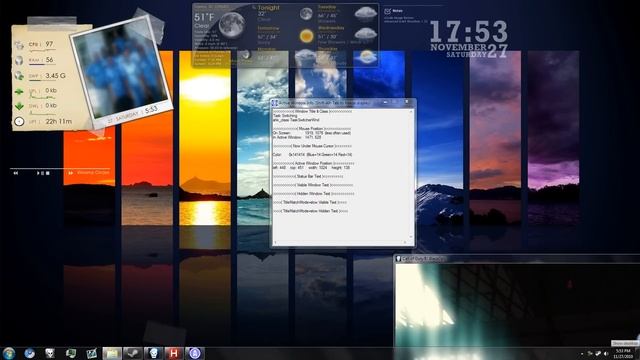Image resolution: width=640 pixels, height=360 pixels.
Task: Close the Active Window Info window
Action: pyautogui.click(x=407, y=102)
